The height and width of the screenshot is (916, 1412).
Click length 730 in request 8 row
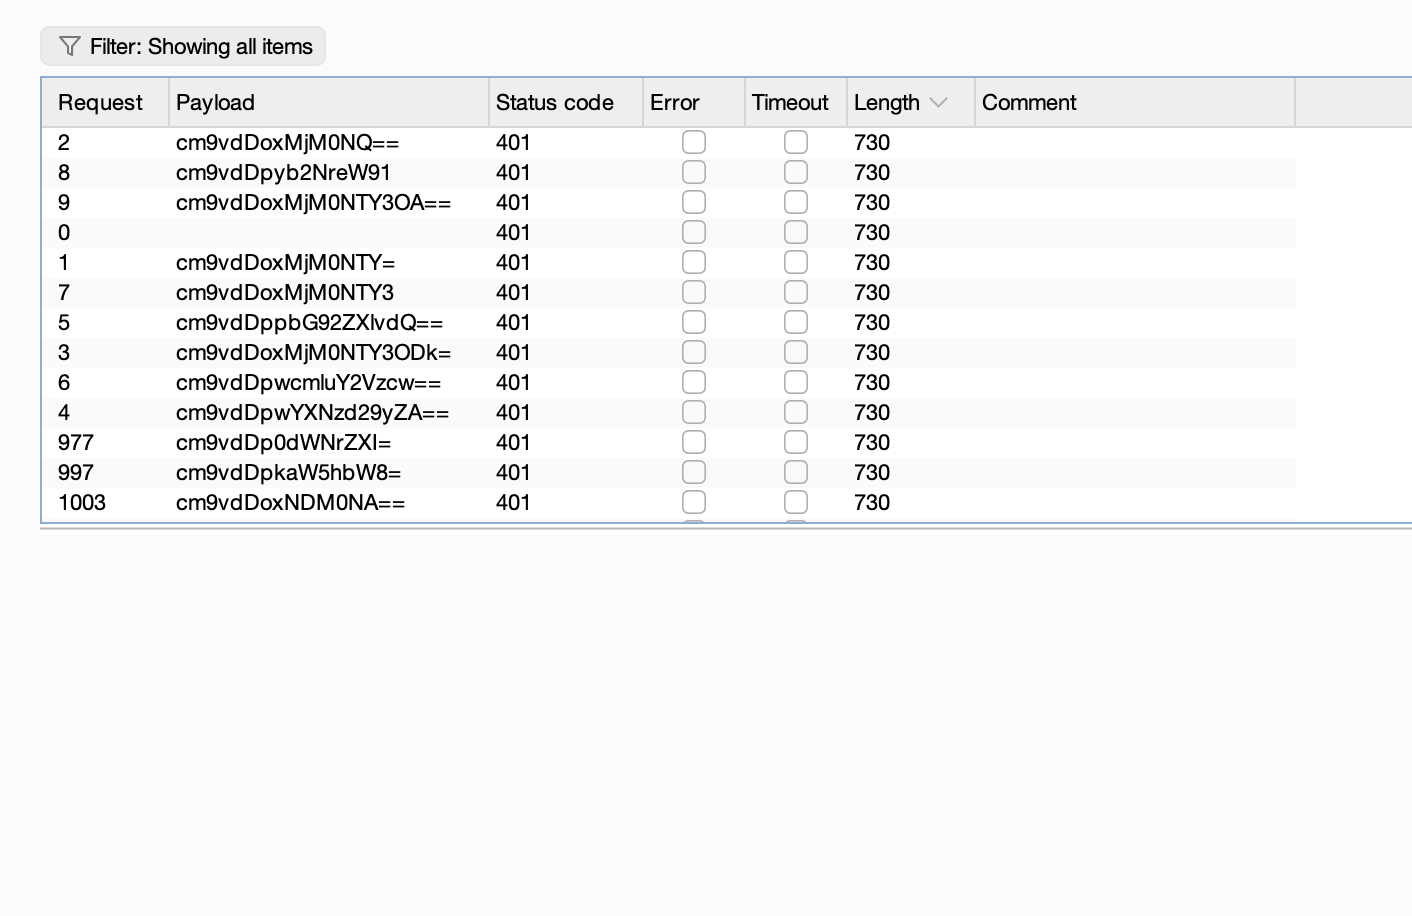point(872,172)
